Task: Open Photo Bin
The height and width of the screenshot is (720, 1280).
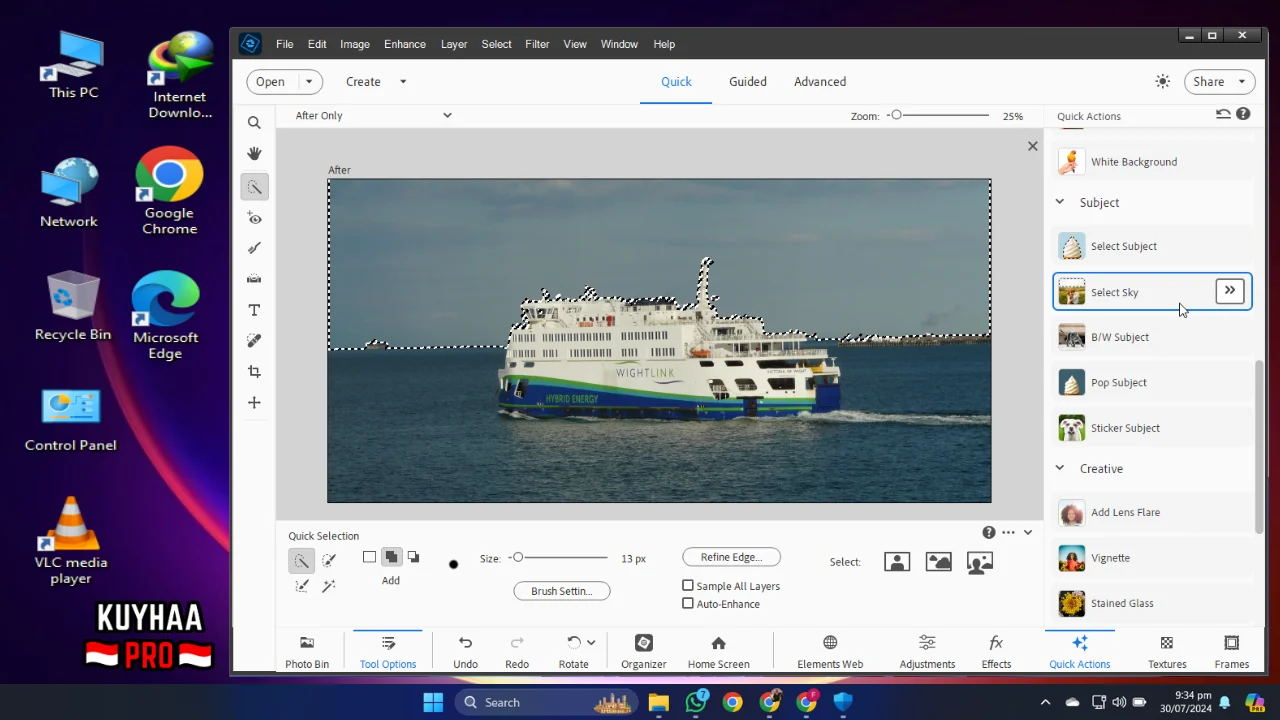Action: 307,652
